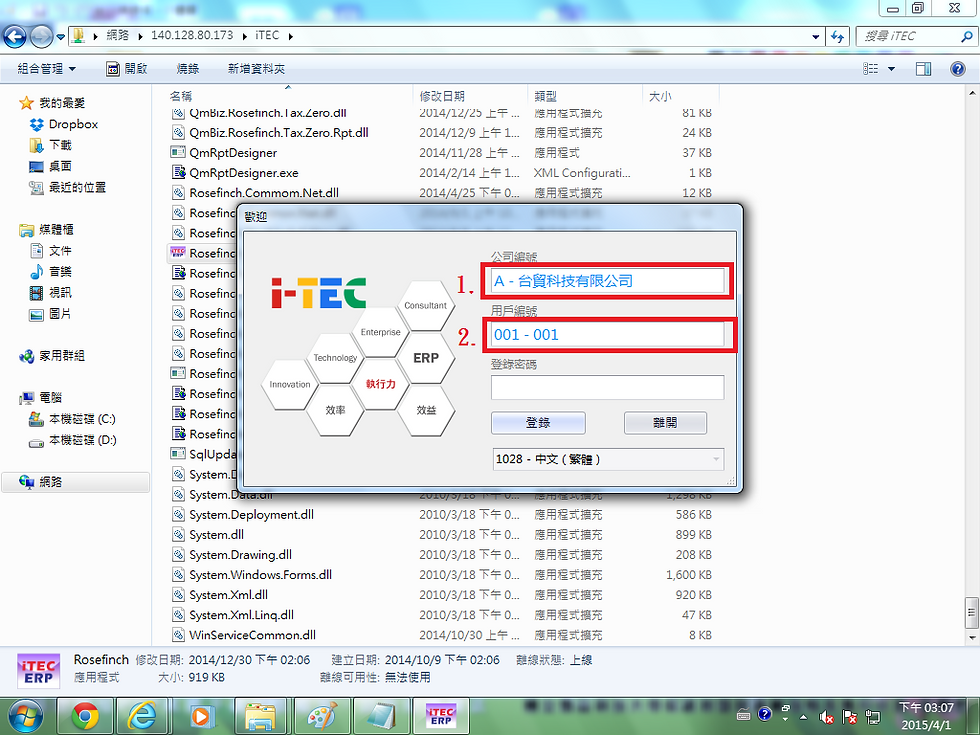Click 新增資料夾 in toolbar
Screen dimensions: 980x735
[256, 69]
